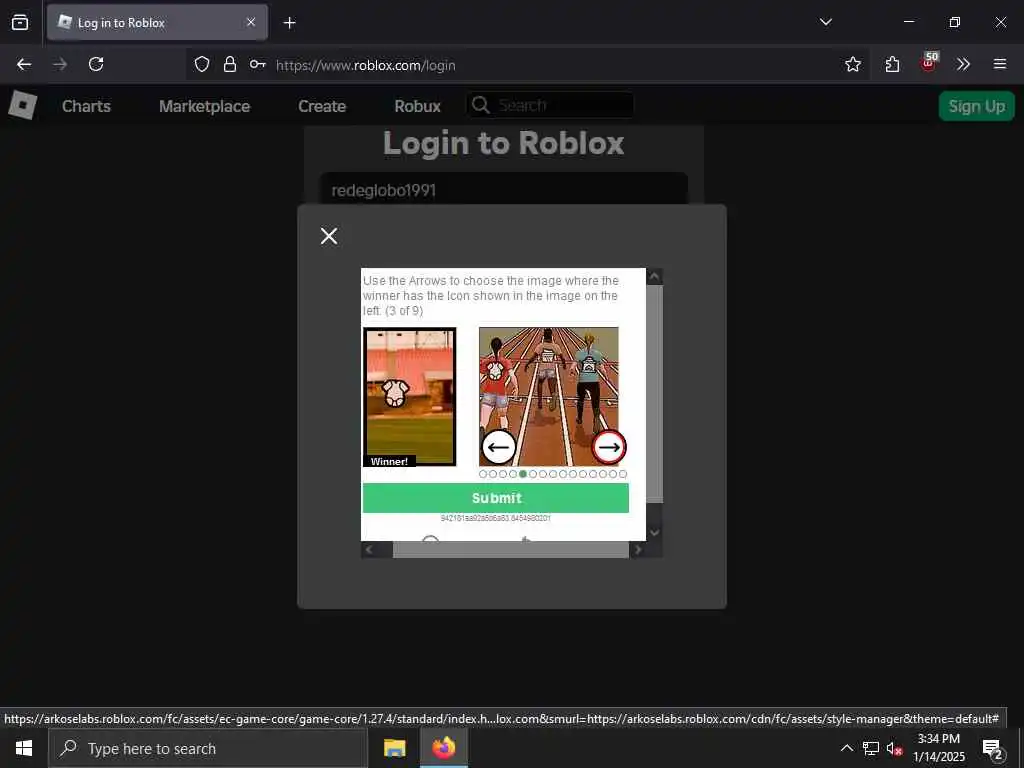Click the forward navigation arrow
This screenshot has width=1024, height=768.
pyautogui.click(x=60, y=64)
